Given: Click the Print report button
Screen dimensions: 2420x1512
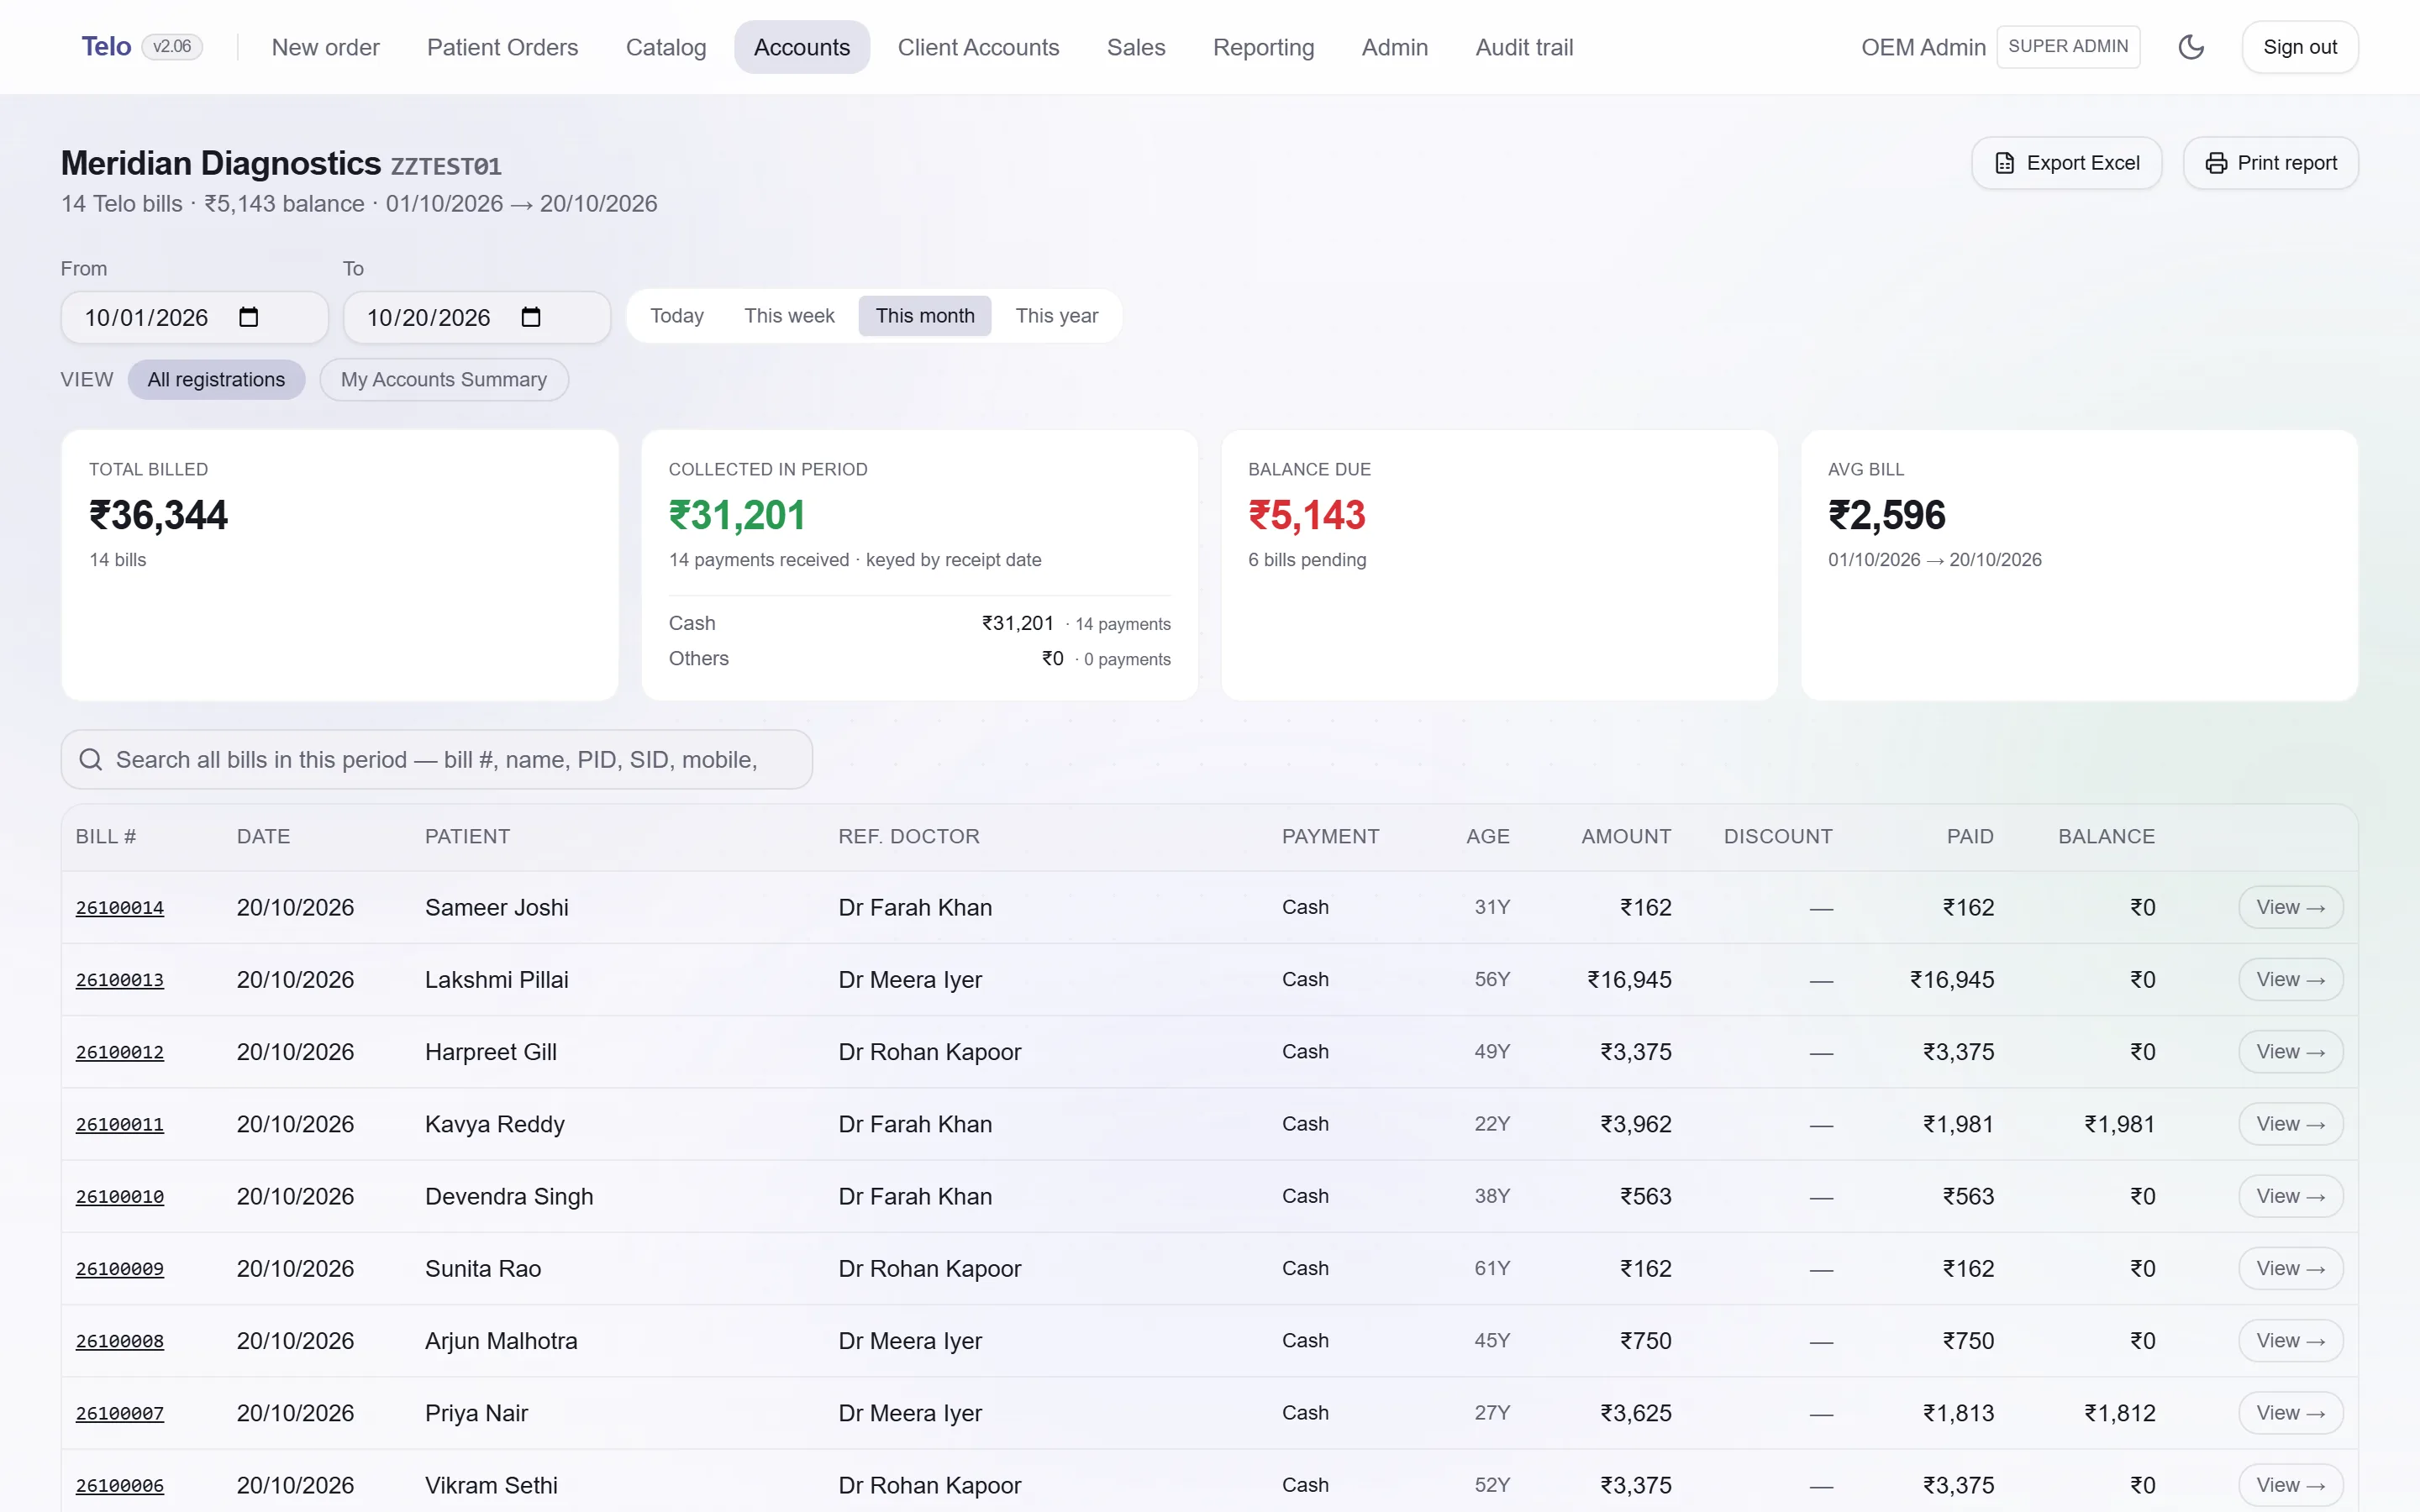Looking at the screenshot, I should tap(2270, 163).
